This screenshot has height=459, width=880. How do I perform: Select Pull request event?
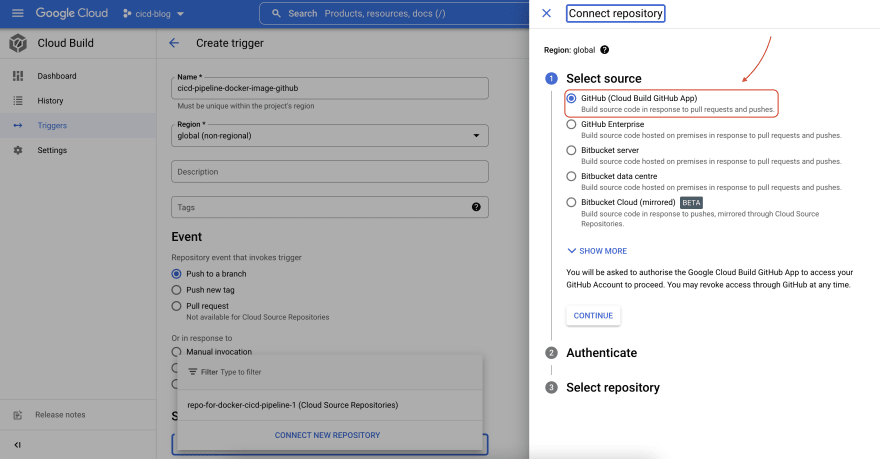(x=176, y=306)
